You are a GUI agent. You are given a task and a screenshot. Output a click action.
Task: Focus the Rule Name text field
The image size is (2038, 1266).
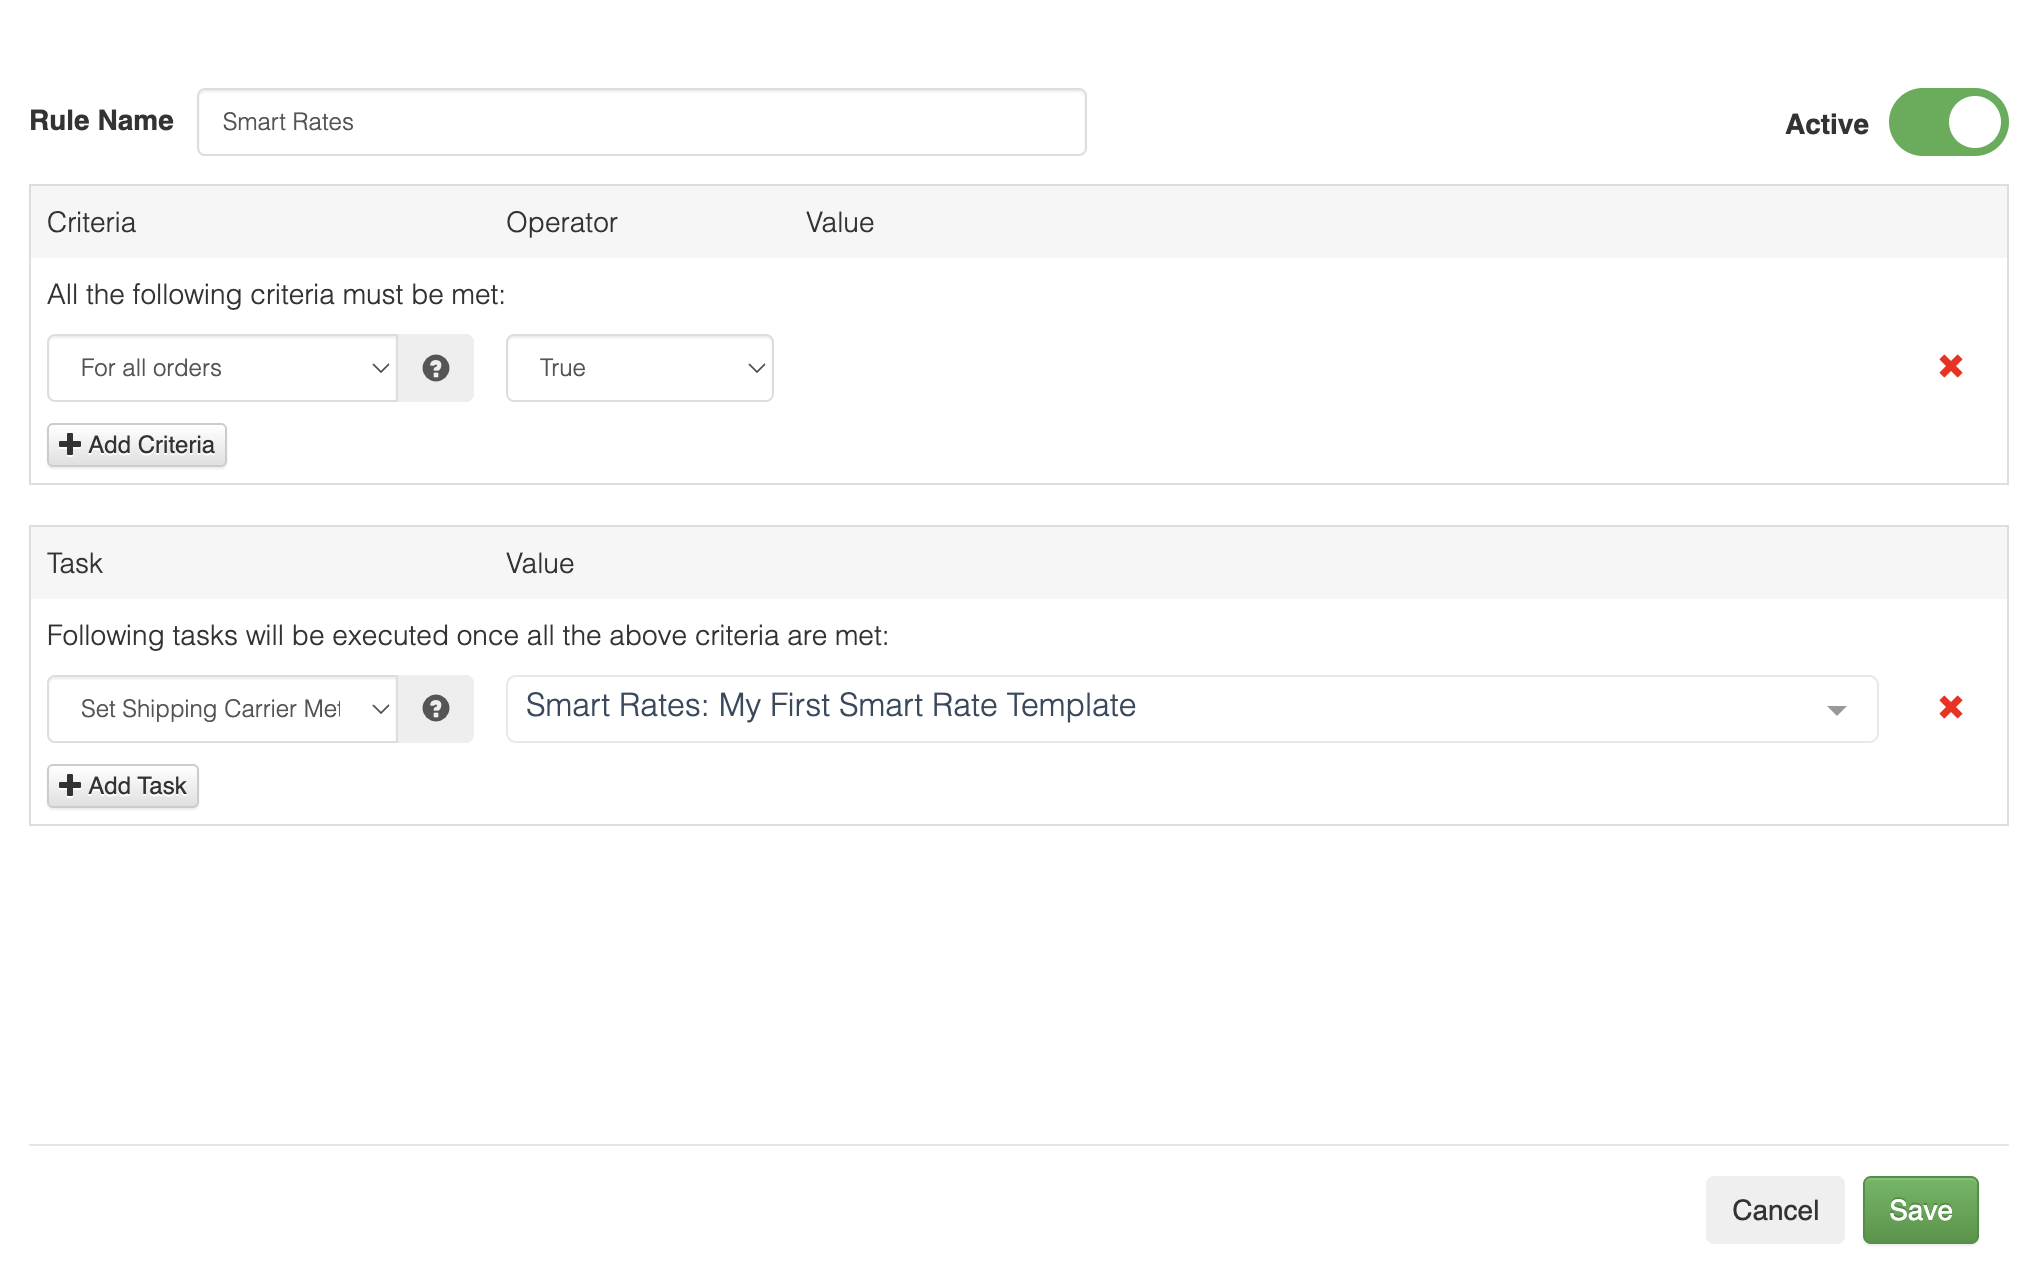(x=641, y=122)
